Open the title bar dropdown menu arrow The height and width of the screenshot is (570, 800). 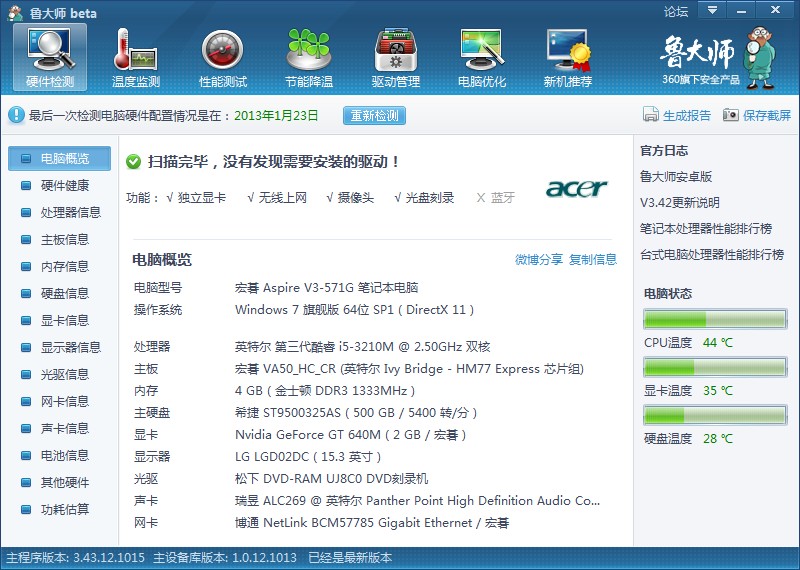(x=712, y=11)
